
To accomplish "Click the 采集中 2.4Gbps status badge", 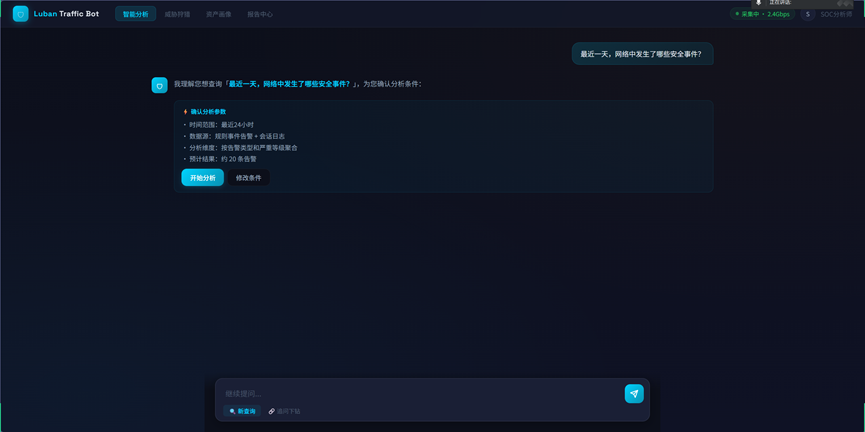I will (x=762, y=14).
